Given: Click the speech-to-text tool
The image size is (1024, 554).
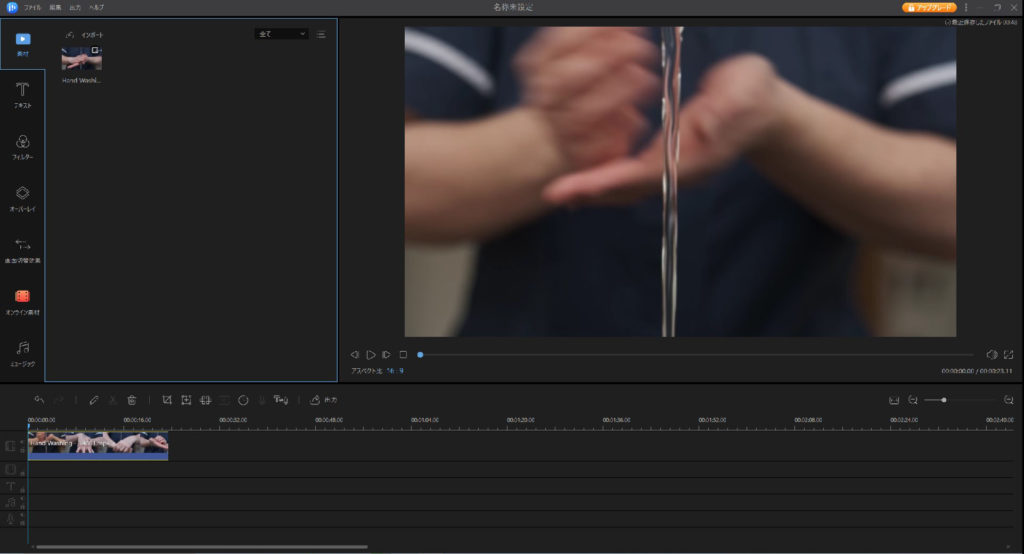Looking at the screenshot, I should click(x=281, y=400).
